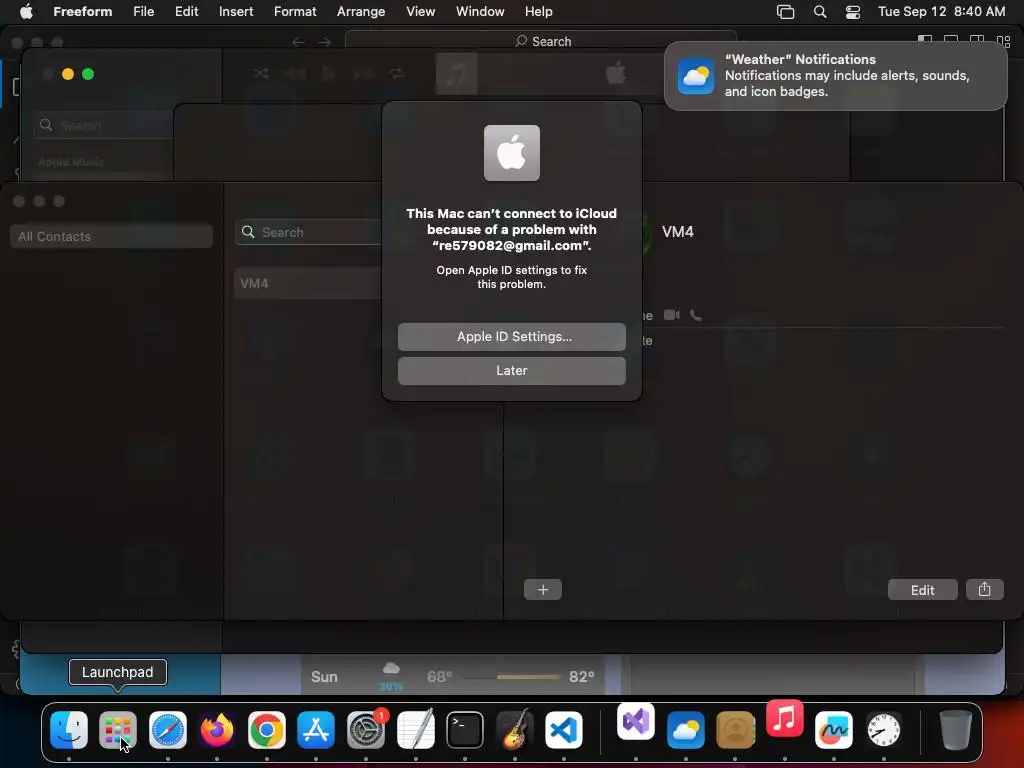Switch to Contacts via the dock icon
1024x768 pixels.
[735, 729]
